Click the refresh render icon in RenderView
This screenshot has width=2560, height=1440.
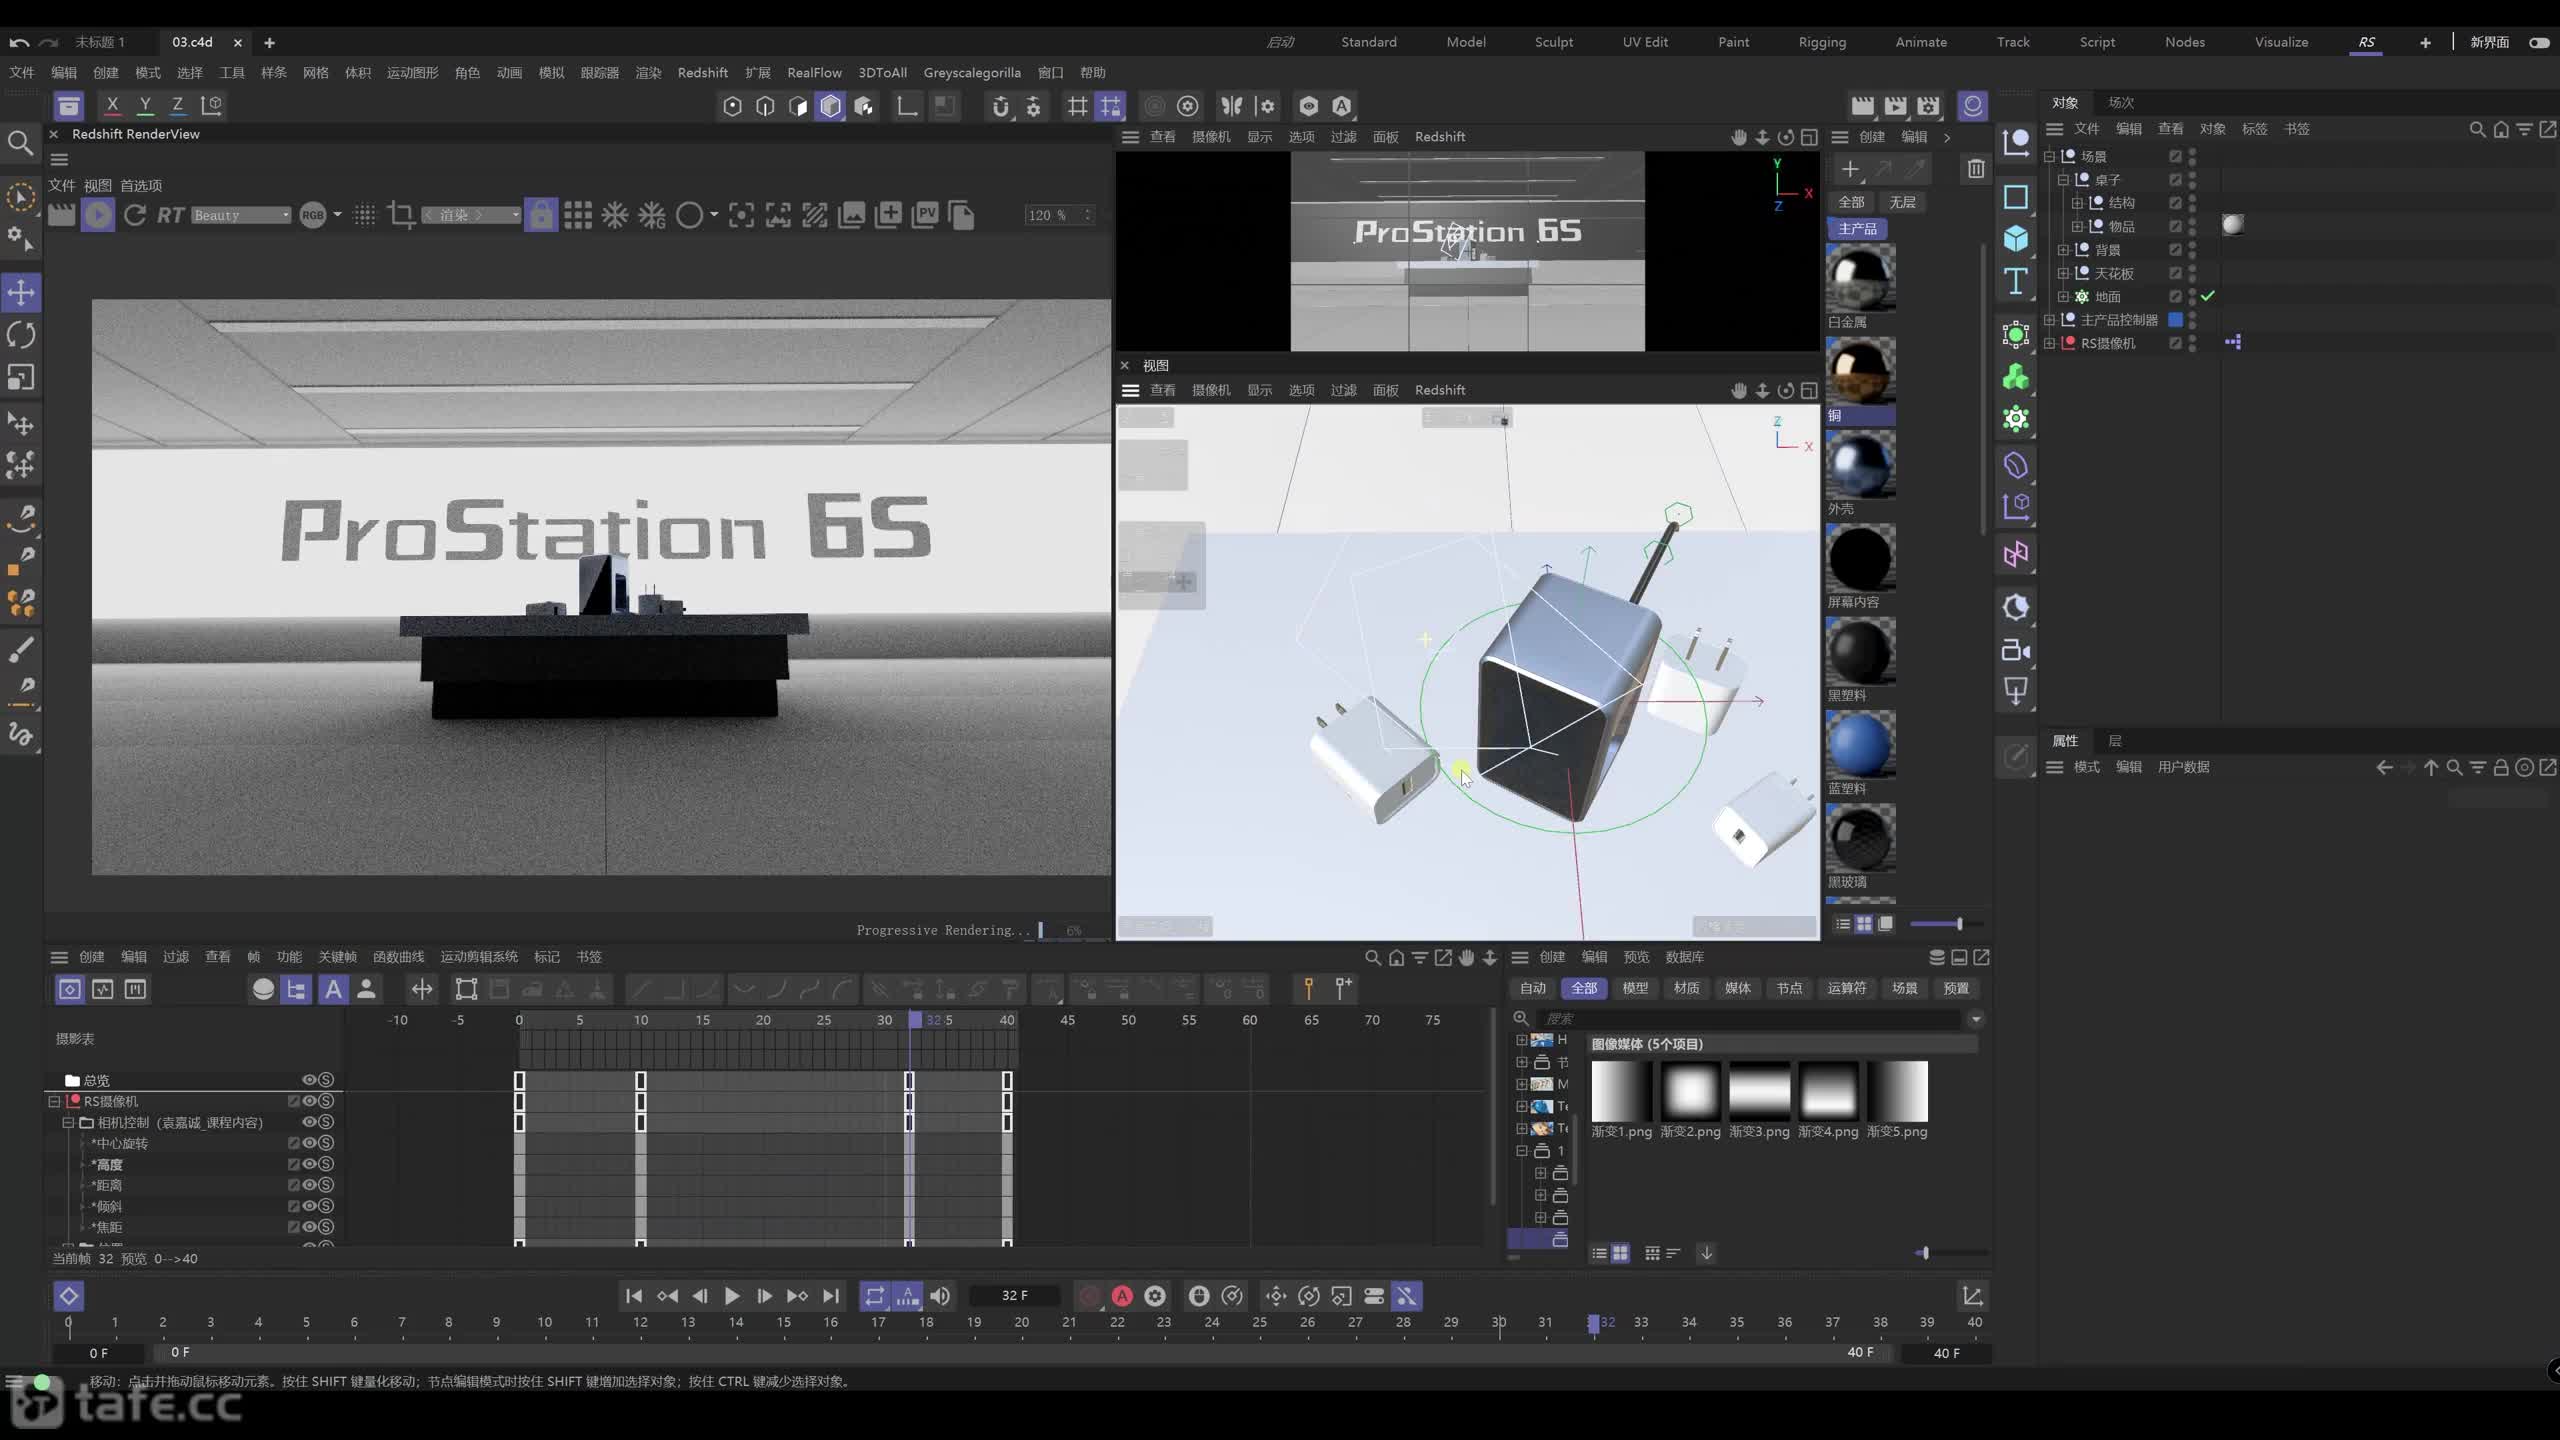click(x=135, y=215)
